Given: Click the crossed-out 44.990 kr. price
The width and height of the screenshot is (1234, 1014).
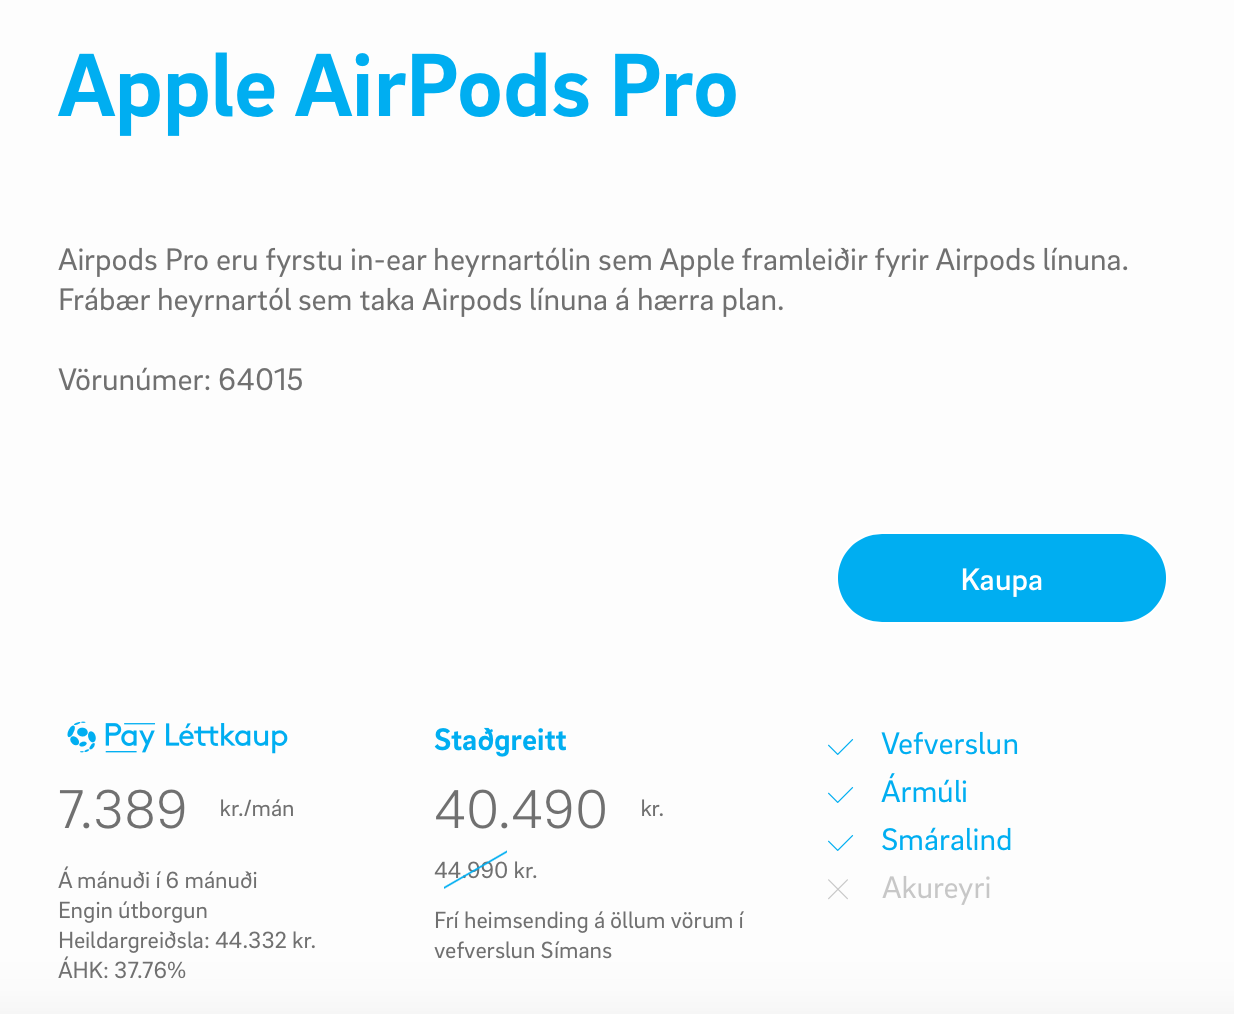Looking at the screenshot, I should click(x=485, y=870).
